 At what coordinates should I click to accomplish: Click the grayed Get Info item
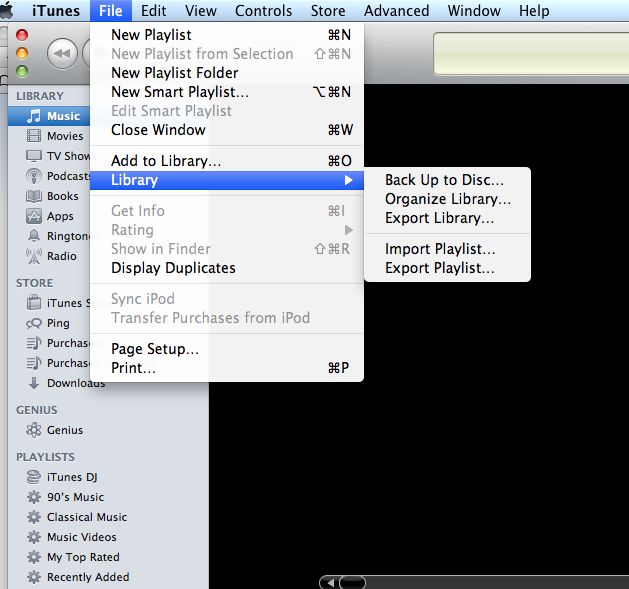pyautogui.click(x=227, y=211)
